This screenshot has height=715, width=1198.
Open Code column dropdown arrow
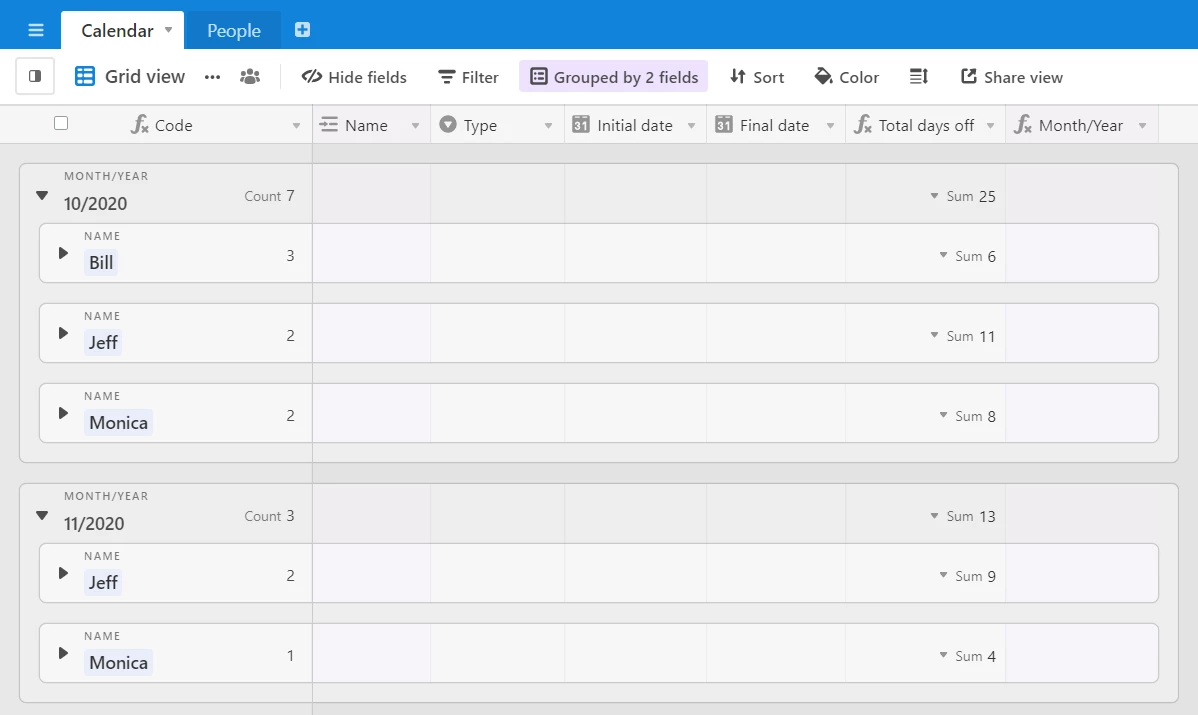[296, 126]
